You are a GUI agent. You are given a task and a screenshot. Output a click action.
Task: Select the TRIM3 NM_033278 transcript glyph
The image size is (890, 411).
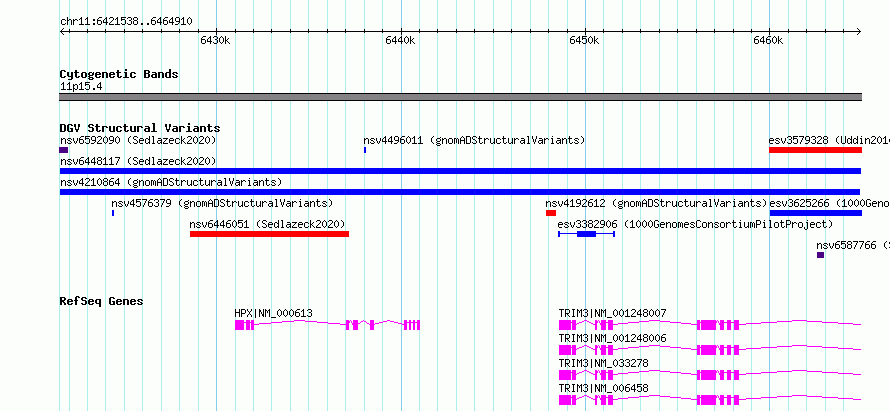(710, 375)
